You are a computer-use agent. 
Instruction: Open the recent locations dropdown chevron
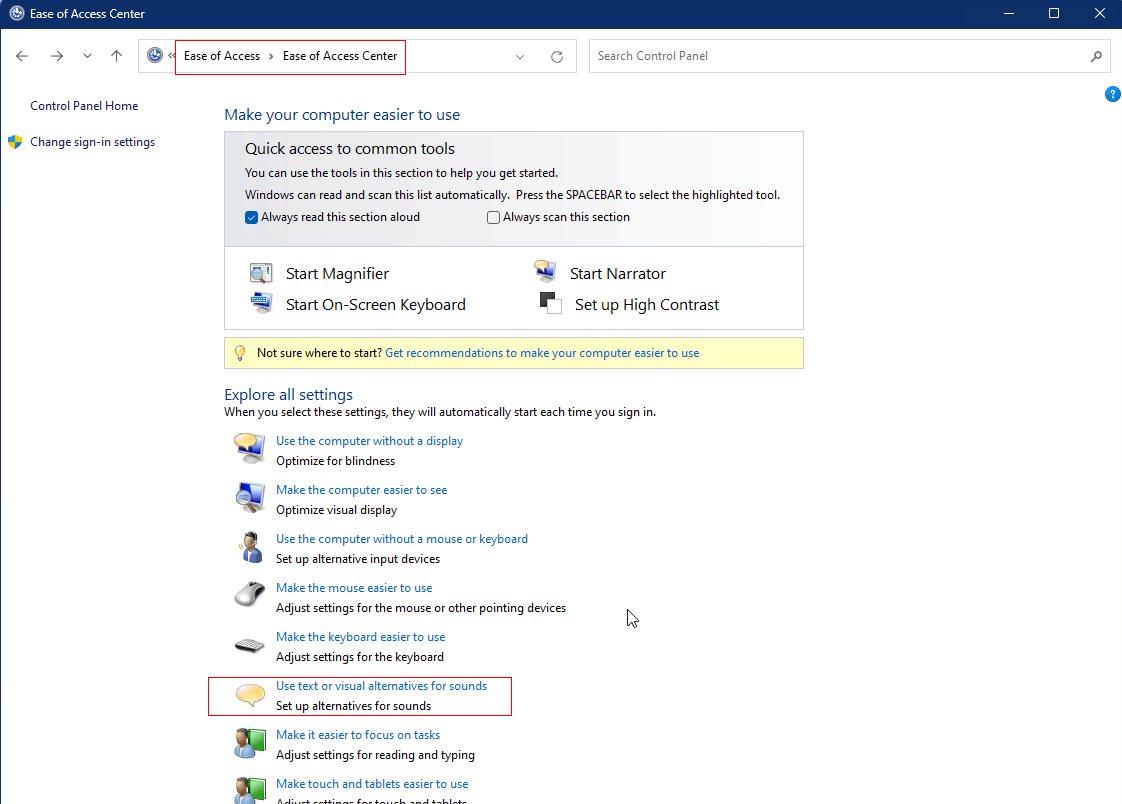pyautogui.click(x=87, y=56)
